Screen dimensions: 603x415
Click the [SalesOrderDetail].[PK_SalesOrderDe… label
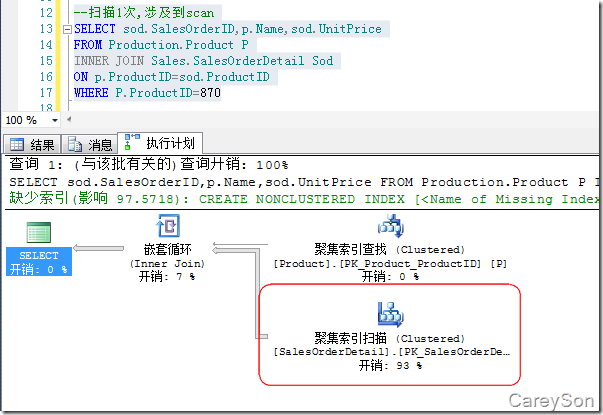point(391,352)
